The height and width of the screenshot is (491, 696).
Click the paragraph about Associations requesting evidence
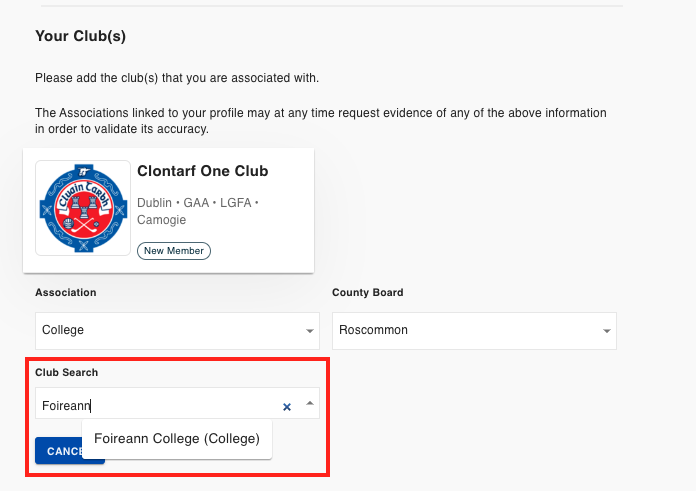pos(320,121)
